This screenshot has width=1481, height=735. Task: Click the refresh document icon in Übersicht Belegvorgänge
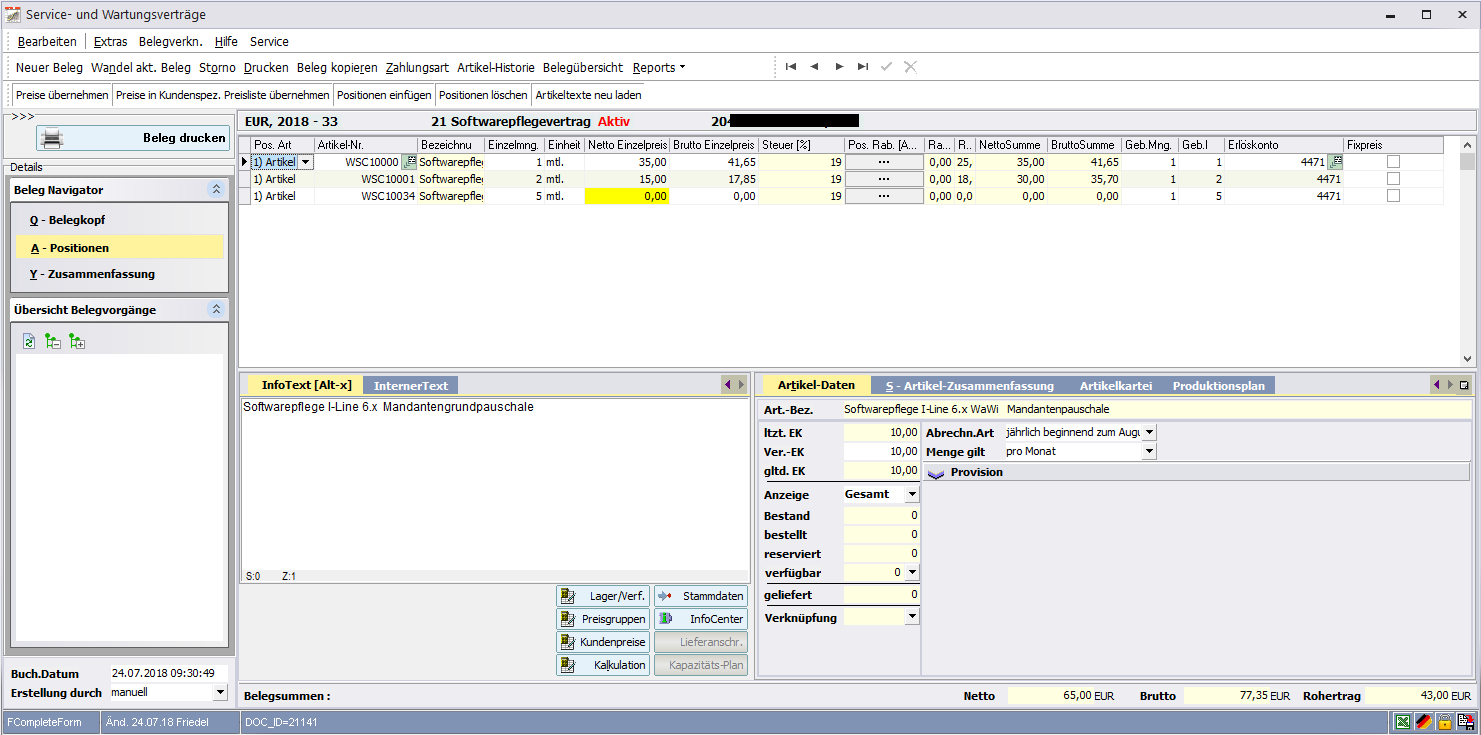pos(29,342)
